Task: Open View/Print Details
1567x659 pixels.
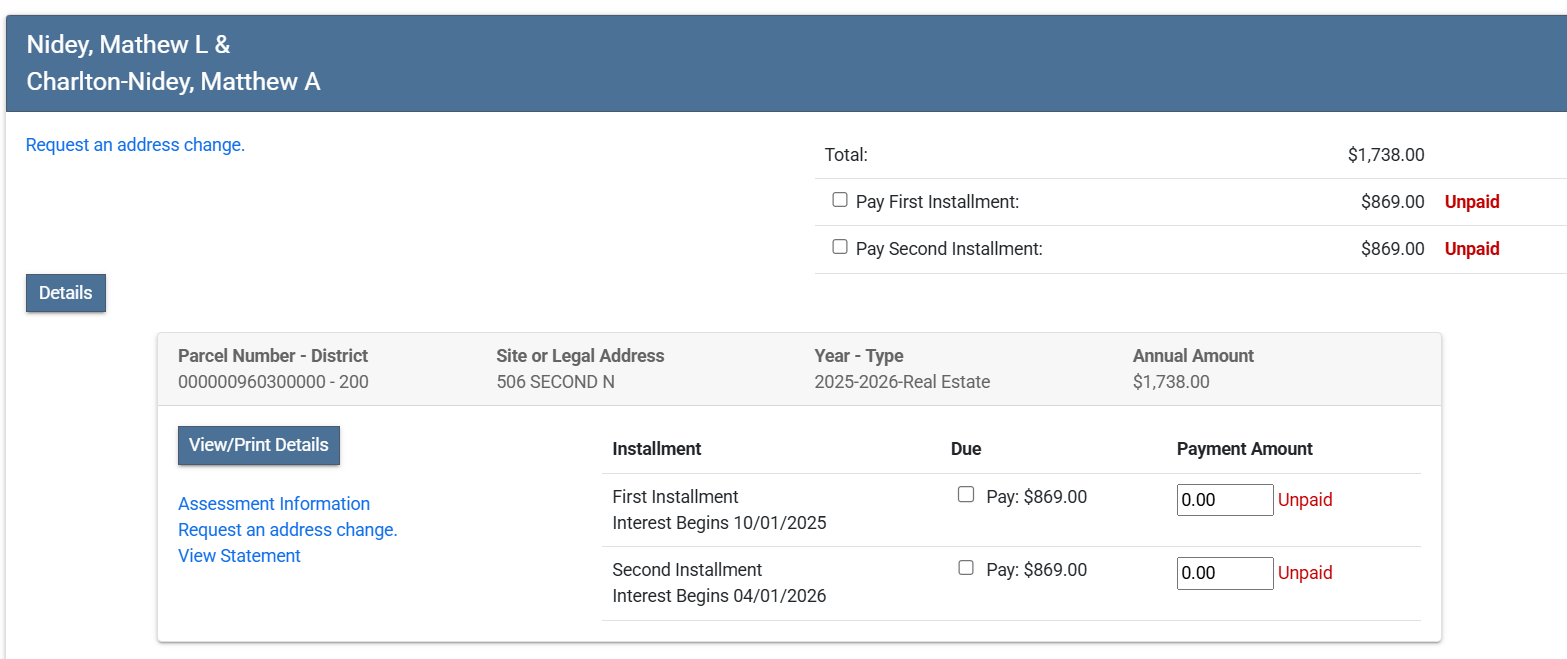Action: pos(259,445)
